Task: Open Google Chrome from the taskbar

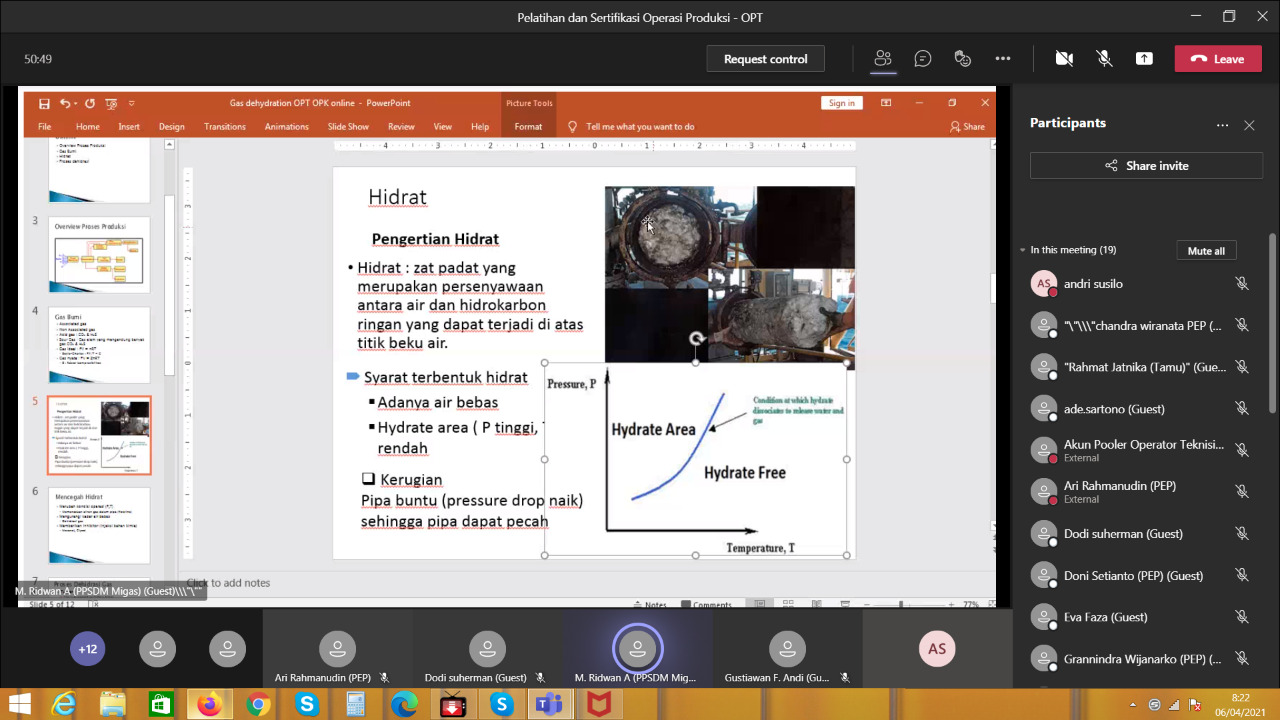Action: pyautogui.click(x=258, y=704)
